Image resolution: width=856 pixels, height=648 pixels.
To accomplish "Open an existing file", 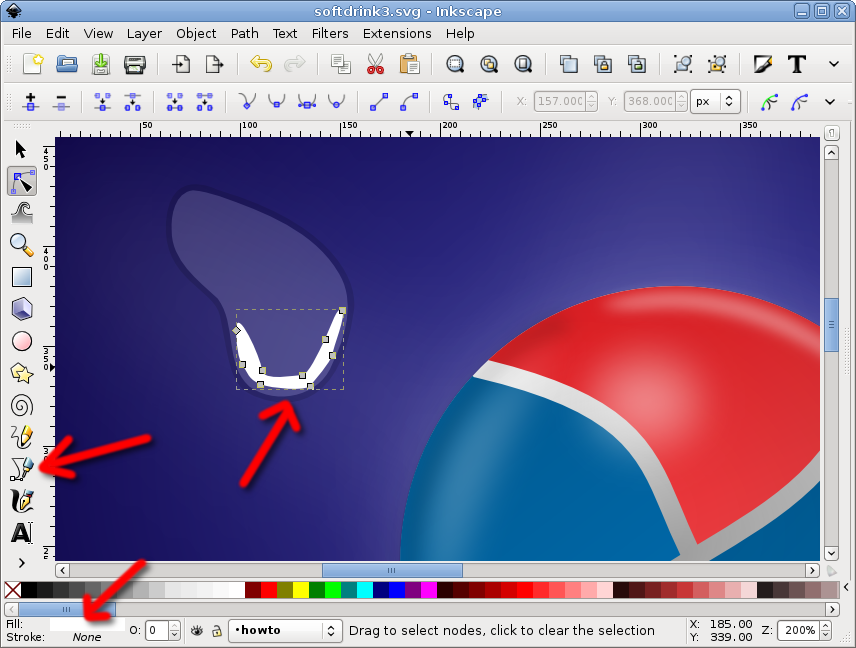I will pyautogui.click(x=67, y=64).
